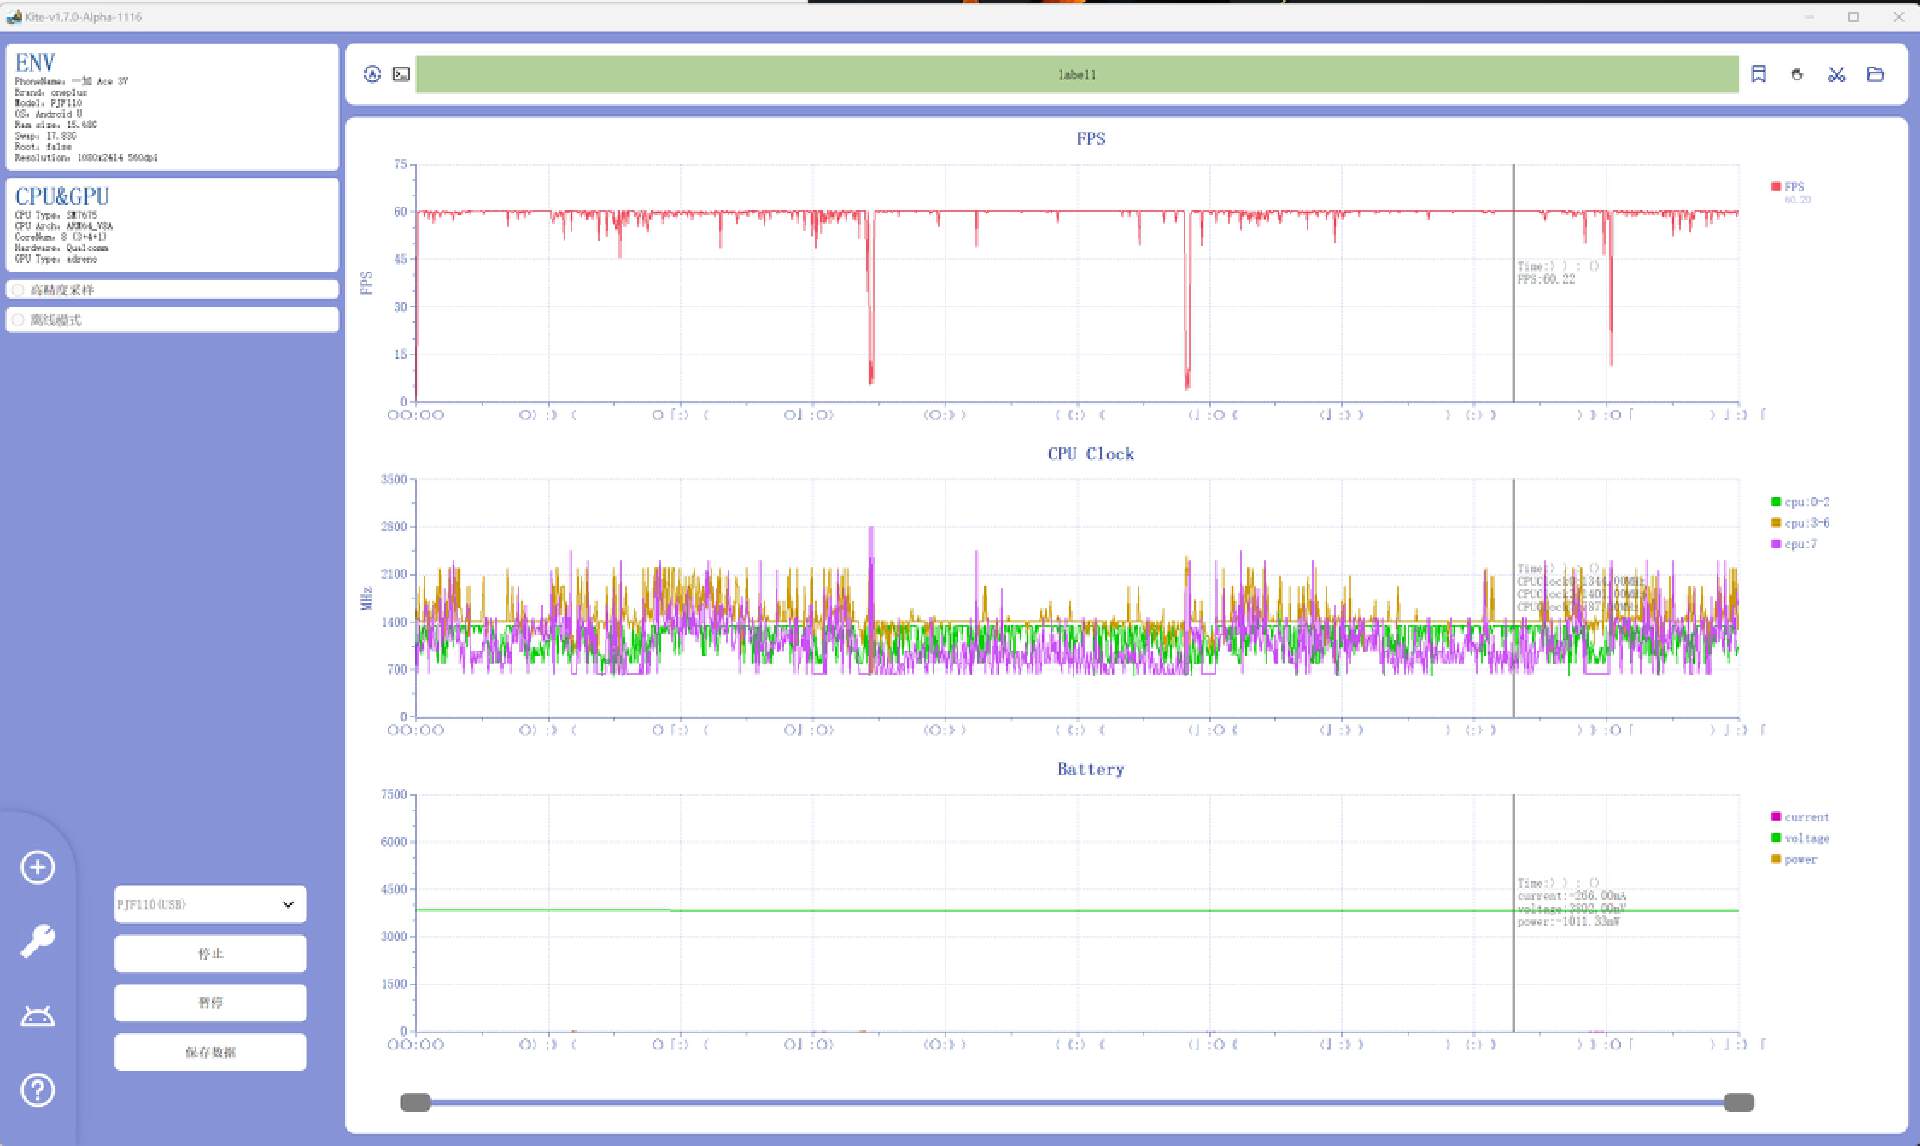Click the Android robot icon
Viewport: 1920px width, 1146px height.
[38, 1016]
